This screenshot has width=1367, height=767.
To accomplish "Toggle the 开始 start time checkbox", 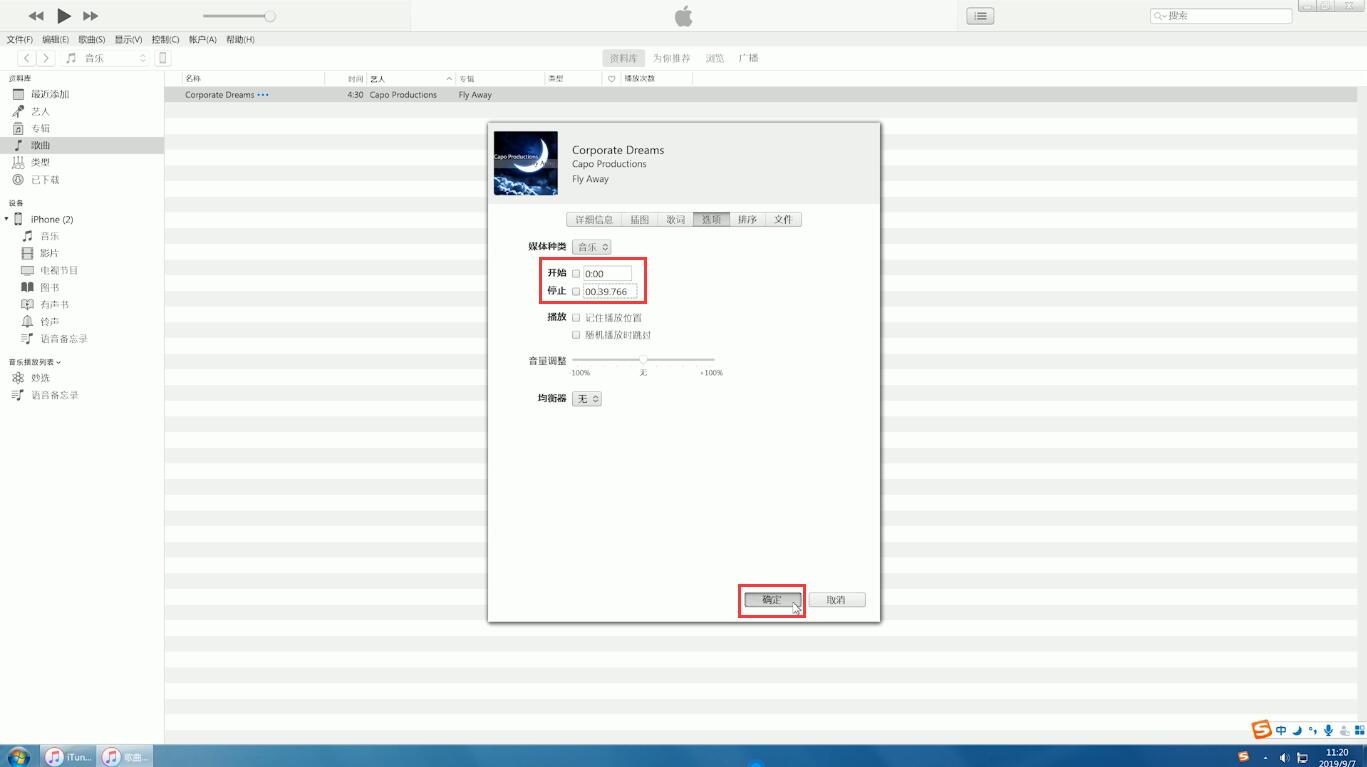I will [x=576, y=274].
